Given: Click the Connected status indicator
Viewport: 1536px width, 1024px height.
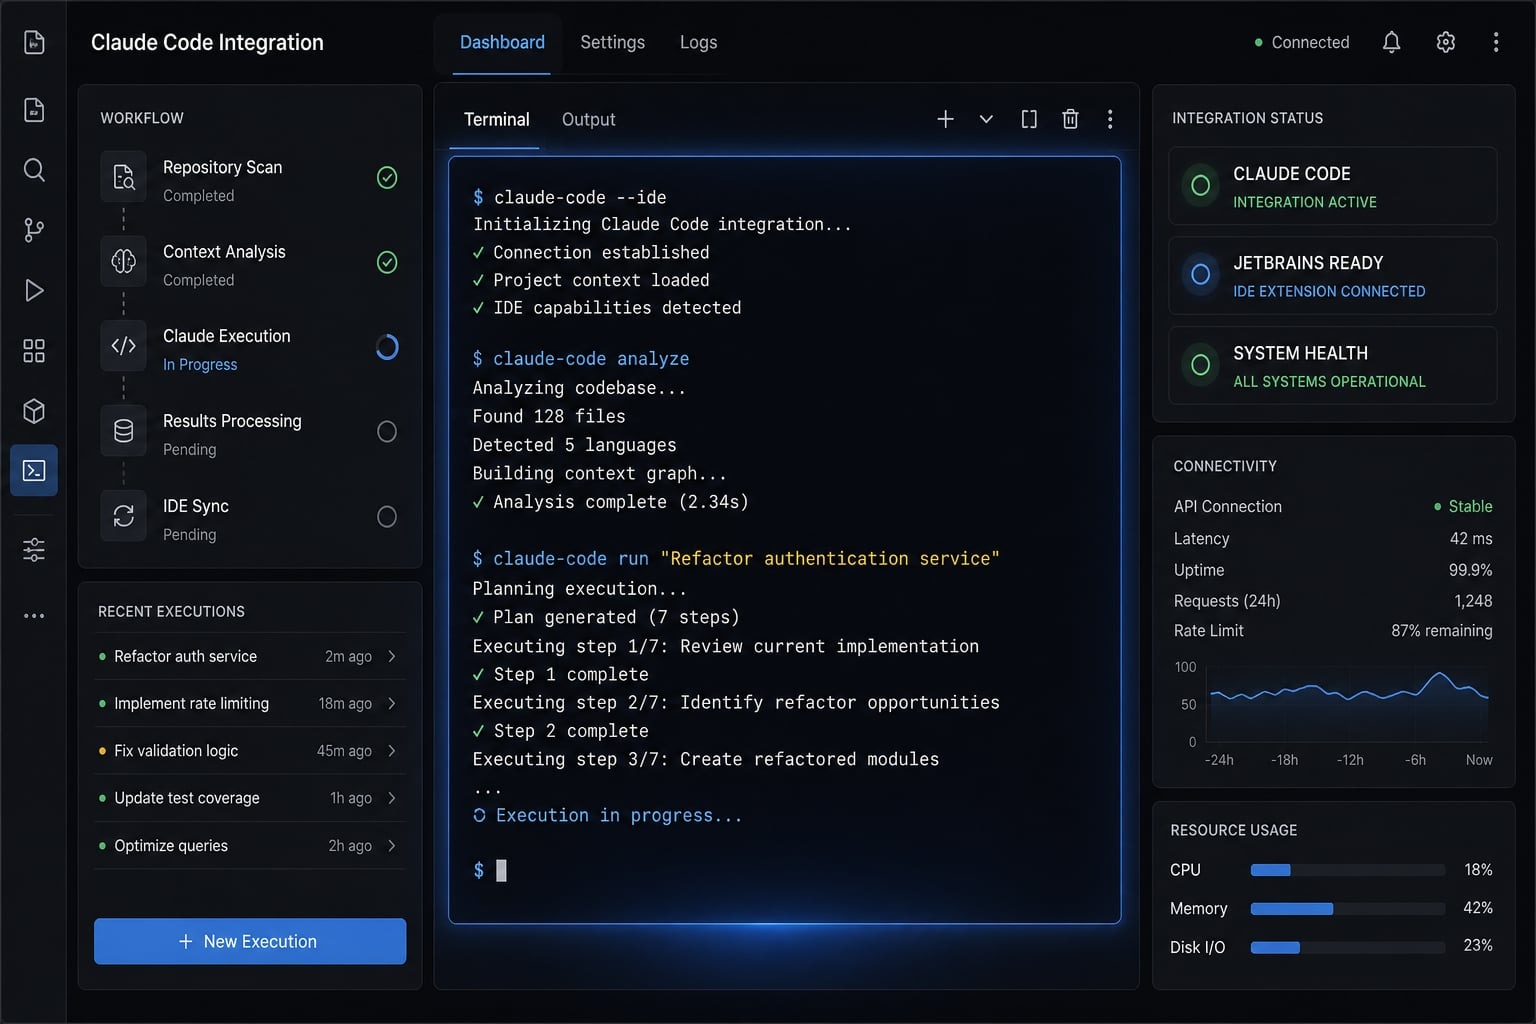Looking at the screenshot, I should 1301,42.
